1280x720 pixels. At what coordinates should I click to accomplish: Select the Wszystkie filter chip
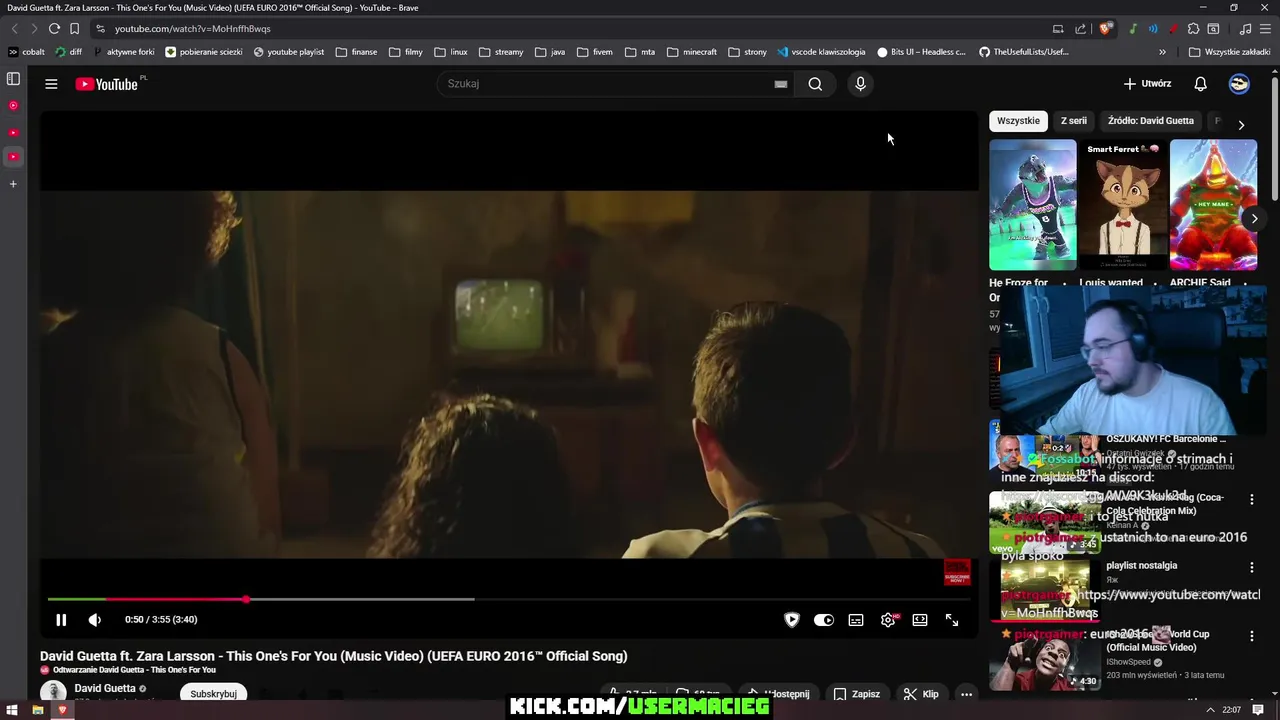coord(1018,121)
